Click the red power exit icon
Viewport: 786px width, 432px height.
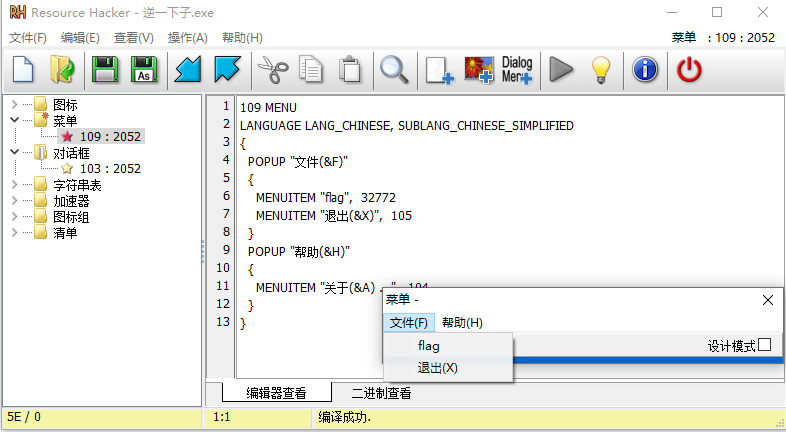click(689, 69)
